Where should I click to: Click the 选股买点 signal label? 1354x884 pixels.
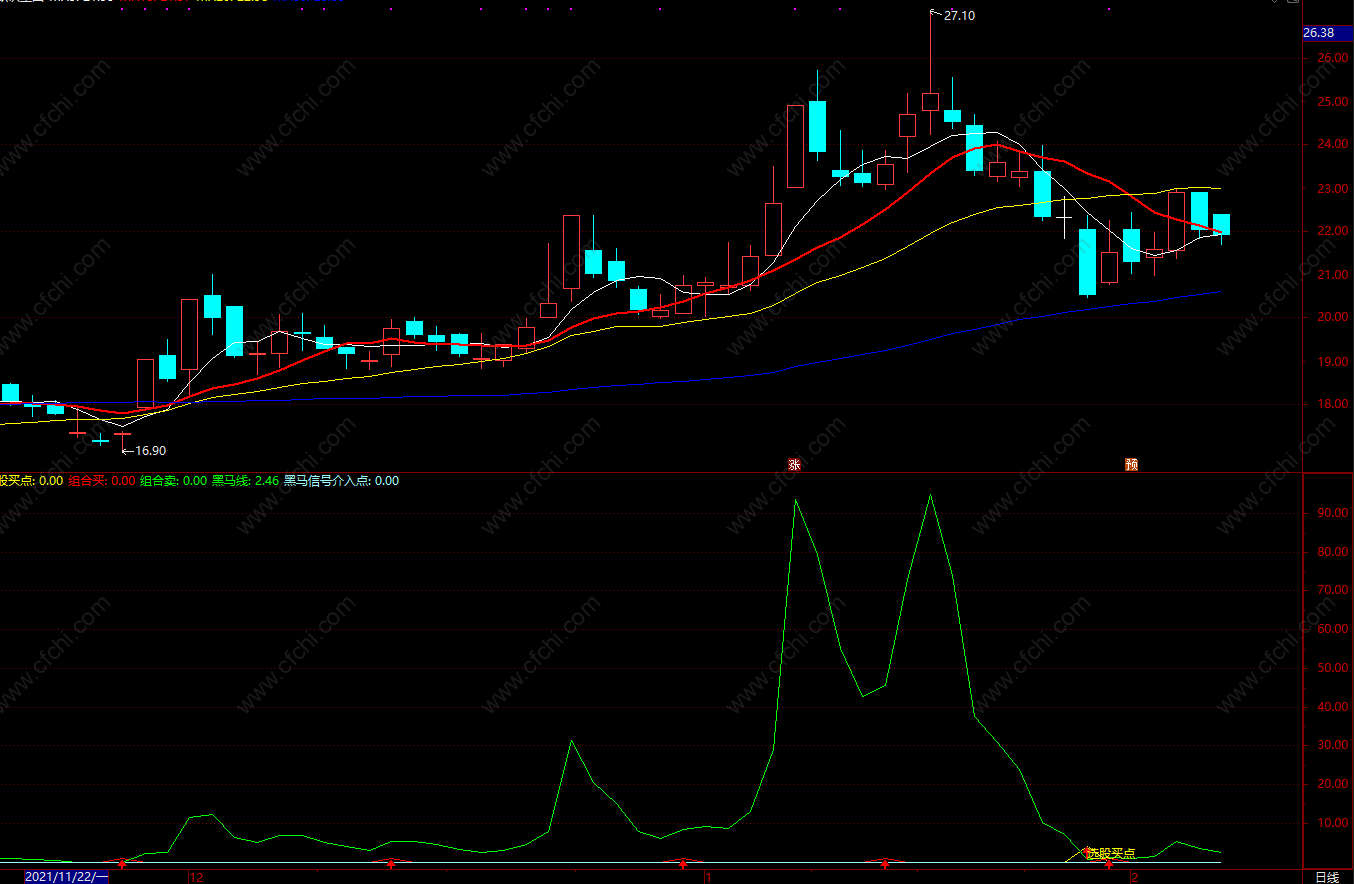click(x=1110, y=854)
